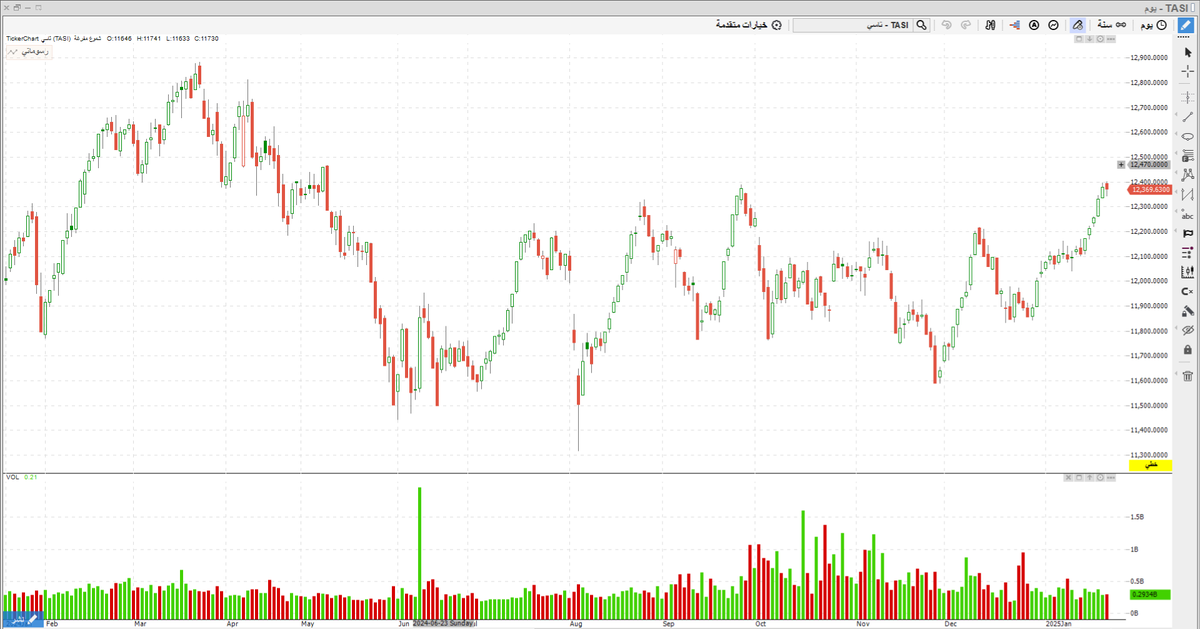Viewport: 1200px width, 629px height.
Task: Click the رسوماتي drawings label
Action: (28, 50)
